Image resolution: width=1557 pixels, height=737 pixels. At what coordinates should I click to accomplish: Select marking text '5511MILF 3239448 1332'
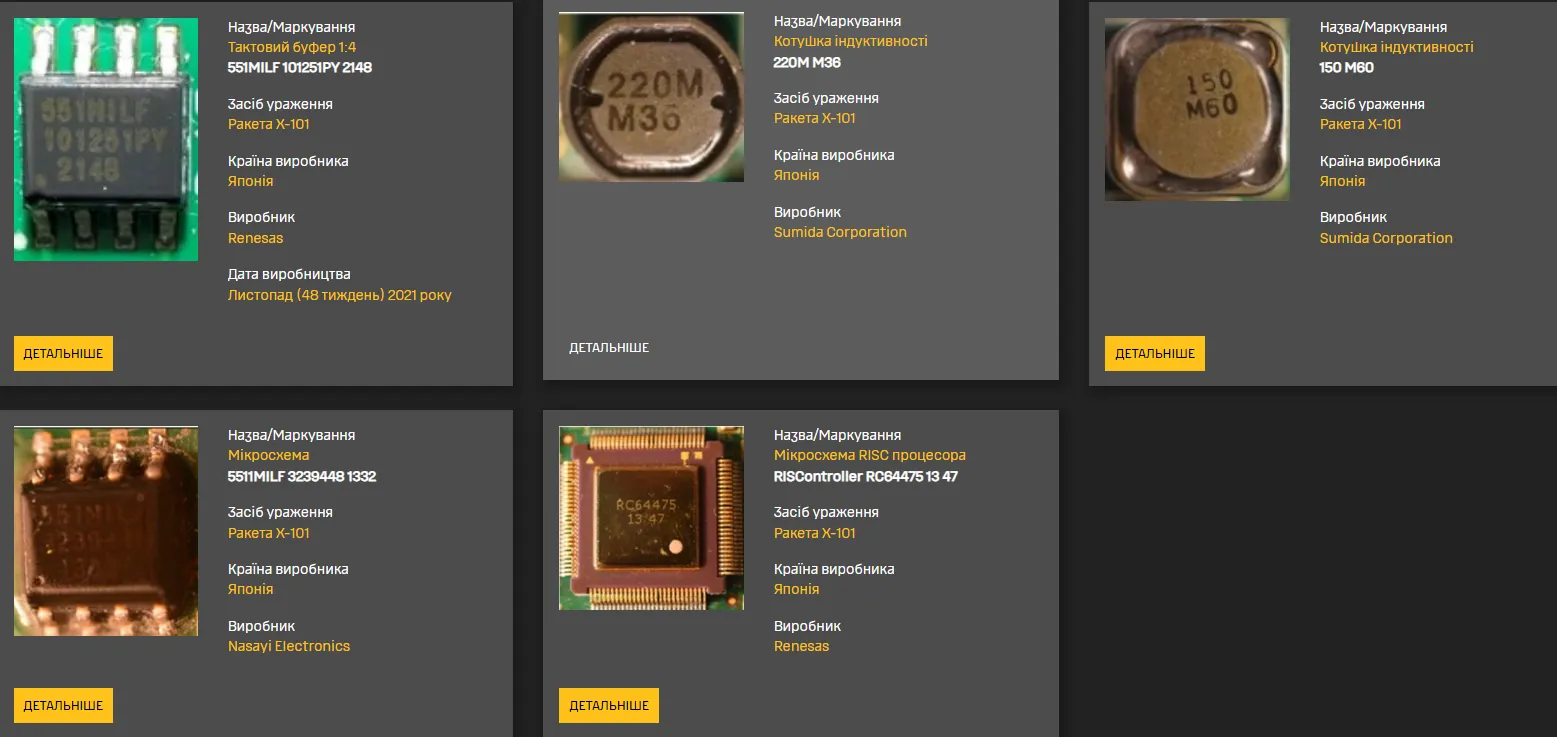(x=302, y=476)
